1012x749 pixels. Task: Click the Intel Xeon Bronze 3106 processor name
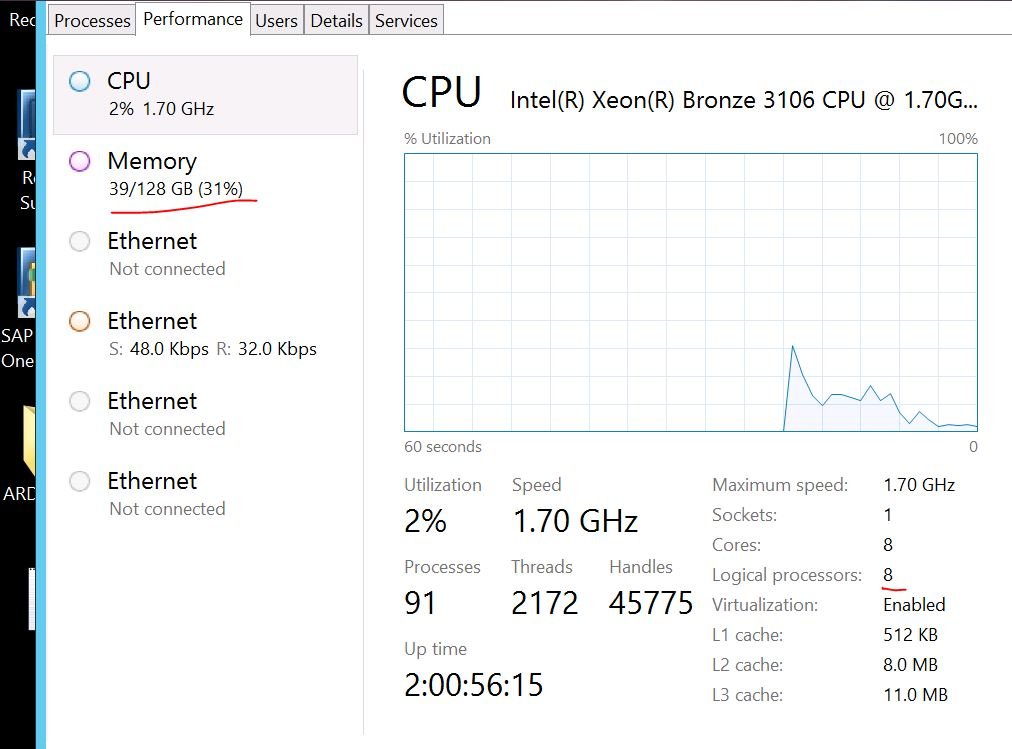(744, 100)
